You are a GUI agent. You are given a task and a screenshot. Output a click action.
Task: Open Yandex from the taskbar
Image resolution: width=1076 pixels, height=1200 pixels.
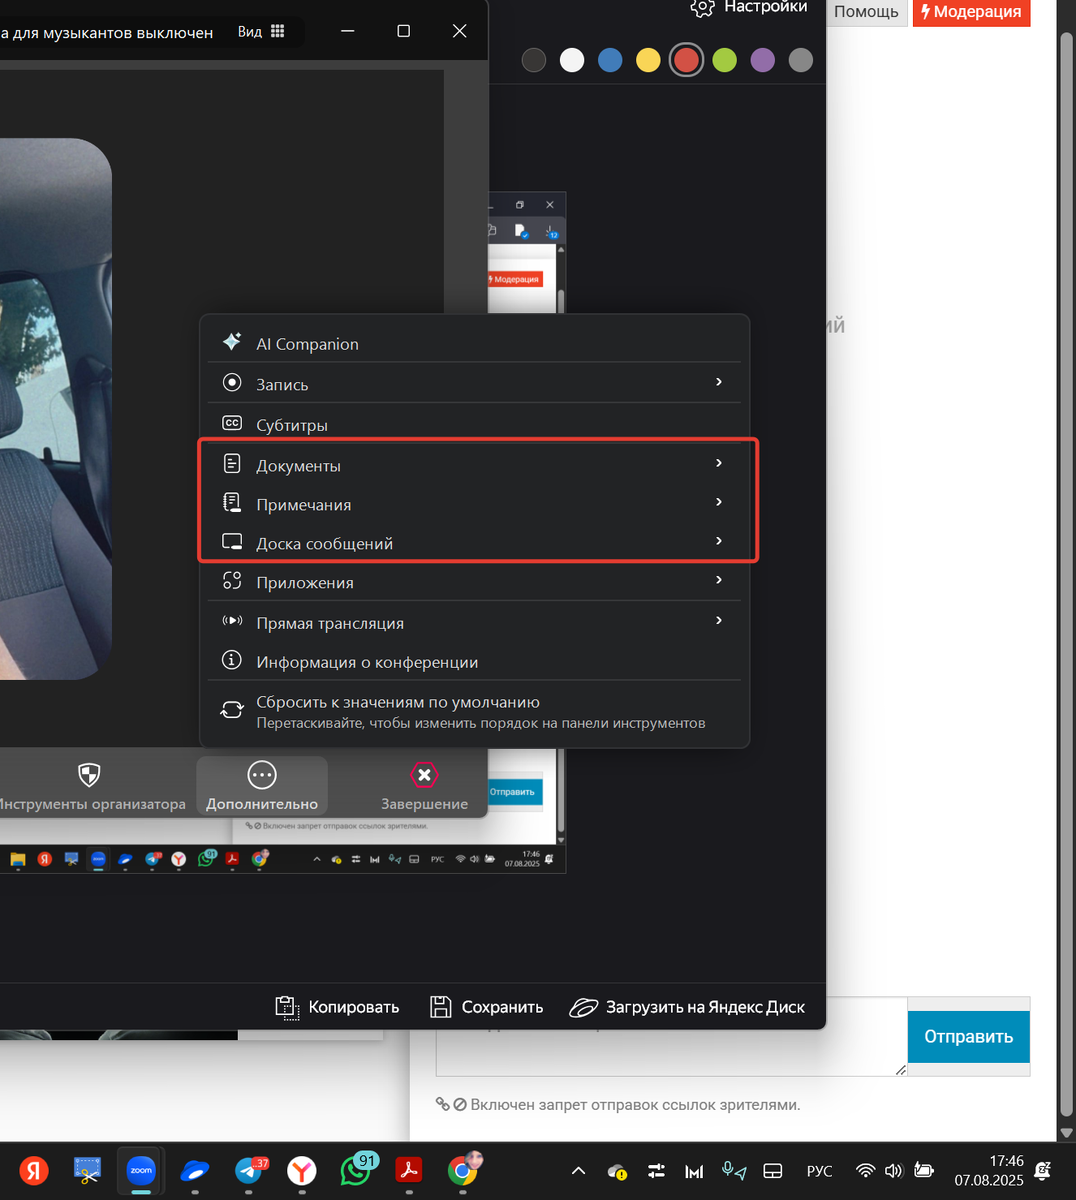tap(34, 1170)
